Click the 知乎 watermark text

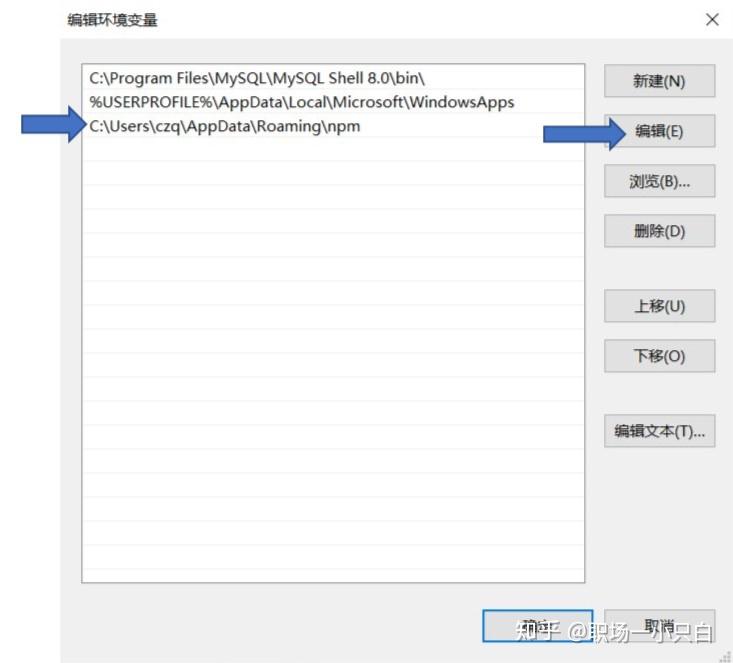click(x=538, y=630)
